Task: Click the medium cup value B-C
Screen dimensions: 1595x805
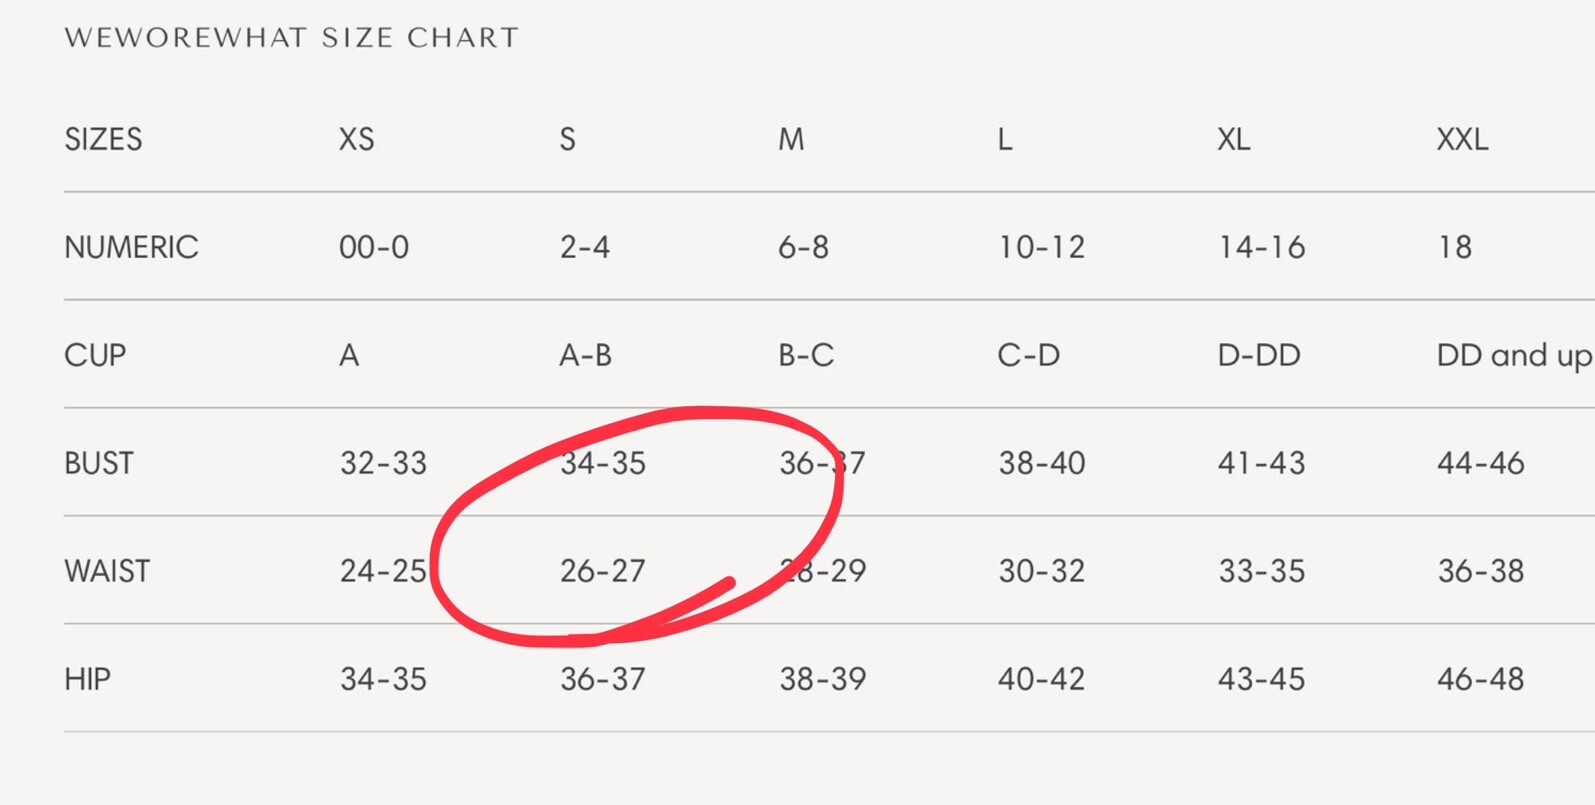Action: click(806, 355)
